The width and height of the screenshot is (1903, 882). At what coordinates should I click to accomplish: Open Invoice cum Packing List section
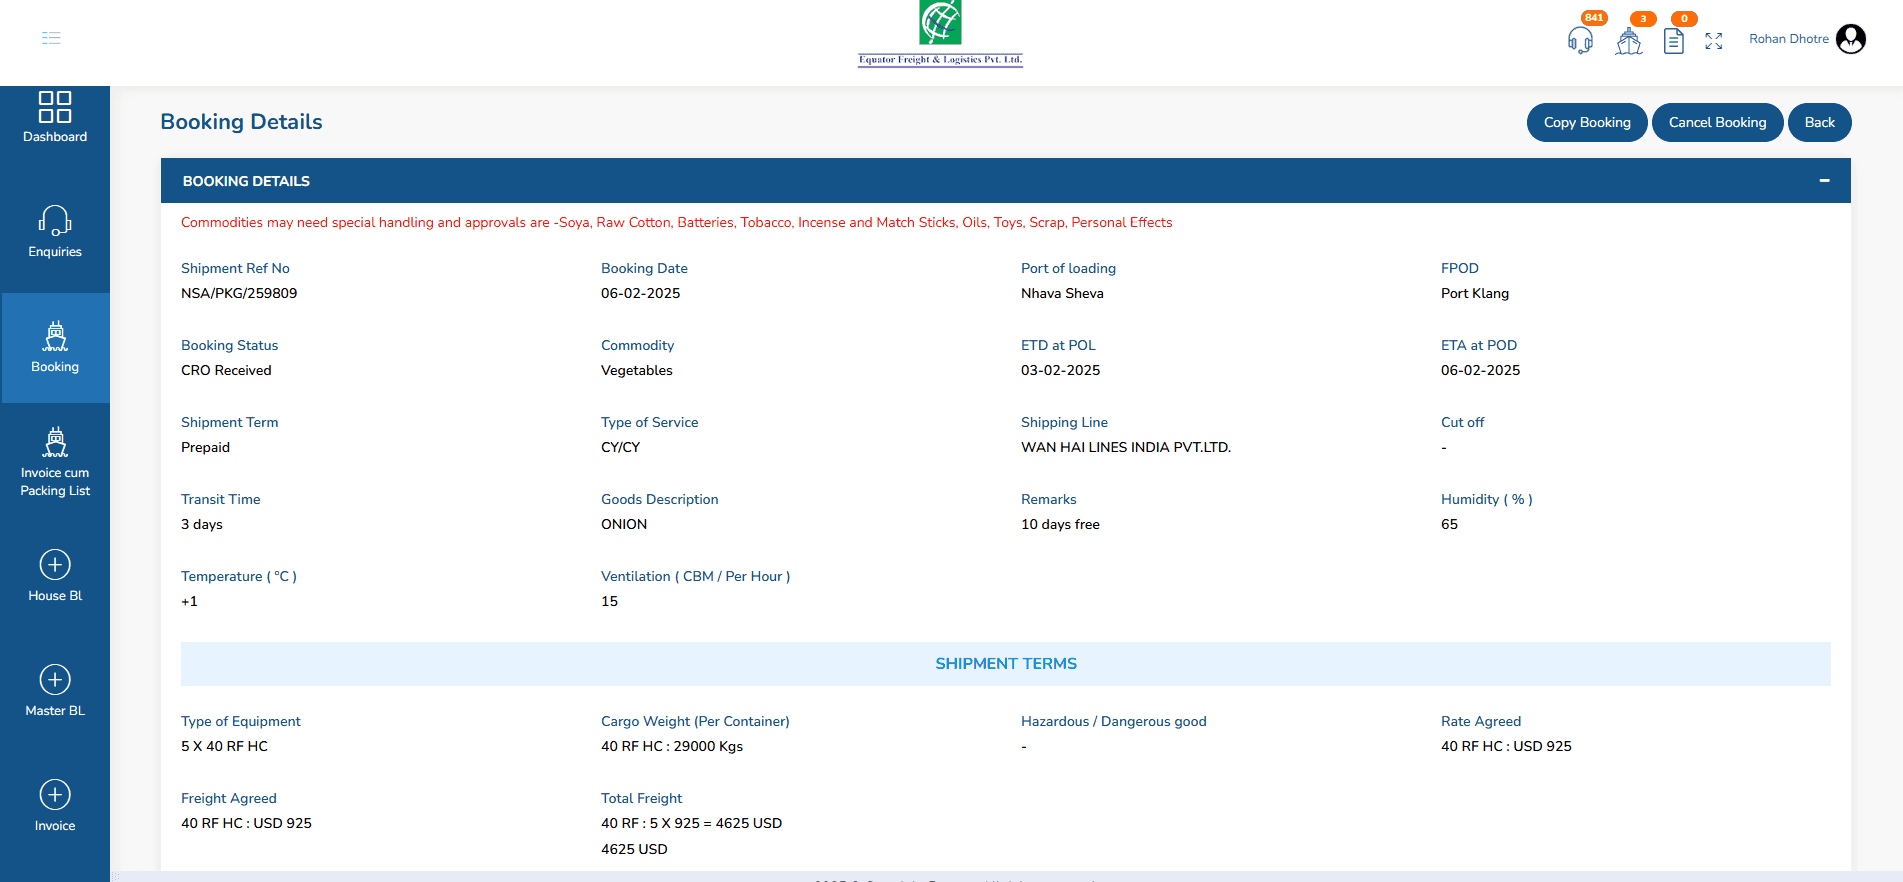55,462
